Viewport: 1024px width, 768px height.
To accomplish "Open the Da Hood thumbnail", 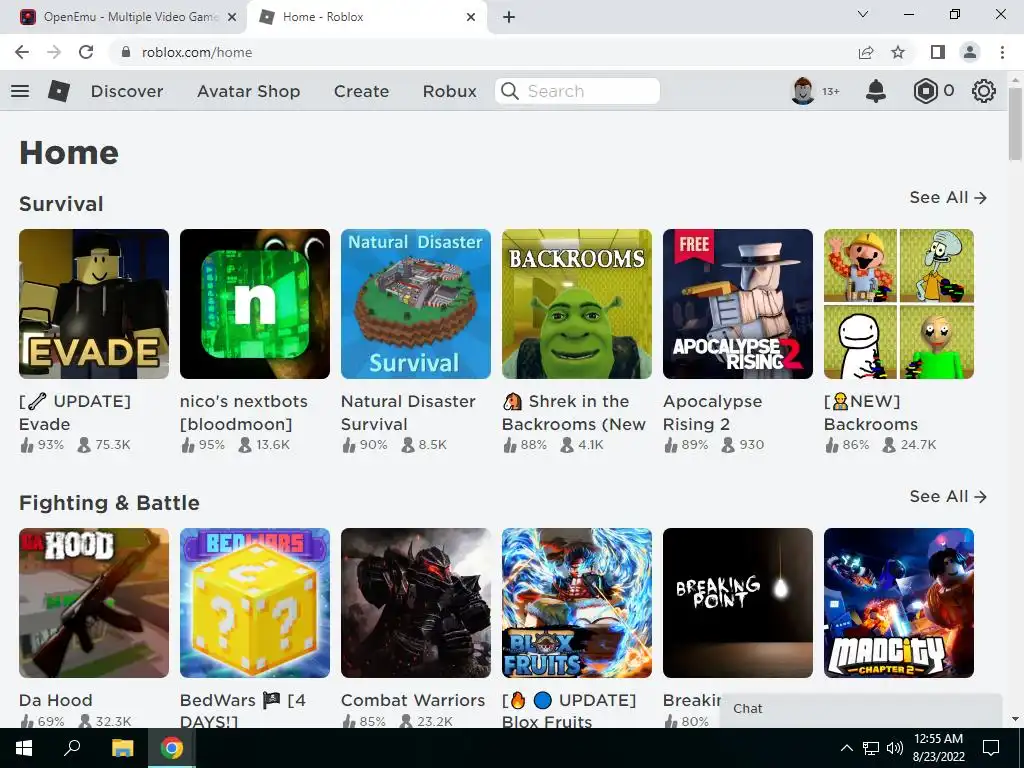I will click(94, 603).
